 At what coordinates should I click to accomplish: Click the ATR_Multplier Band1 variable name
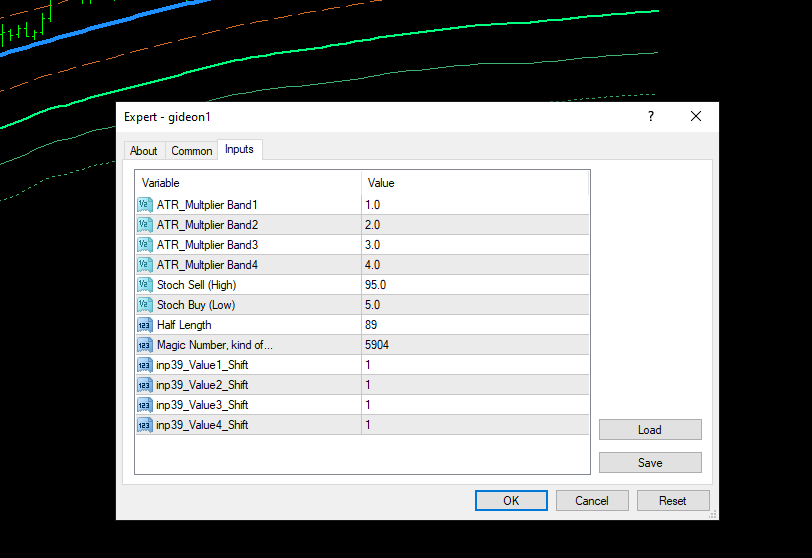tap(207, 205)
